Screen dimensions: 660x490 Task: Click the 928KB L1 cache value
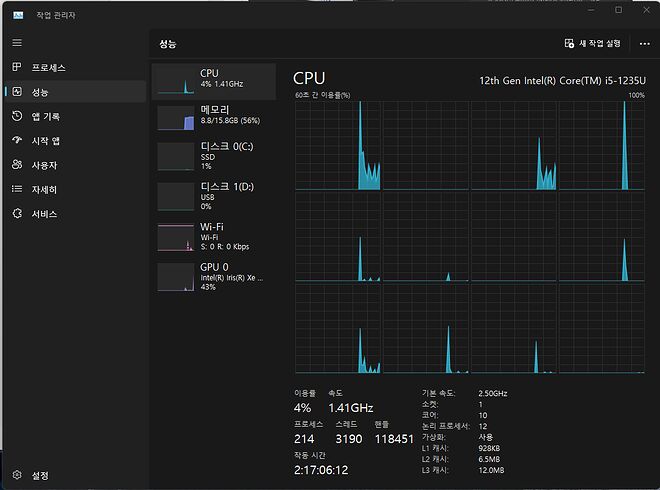pos(489,448)
